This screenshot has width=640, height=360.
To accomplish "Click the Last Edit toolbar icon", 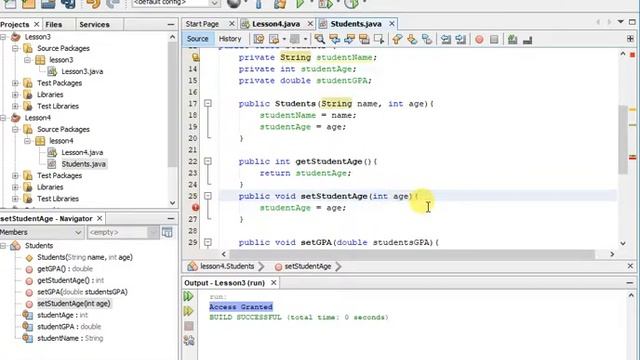I will (x=259, y=39).
